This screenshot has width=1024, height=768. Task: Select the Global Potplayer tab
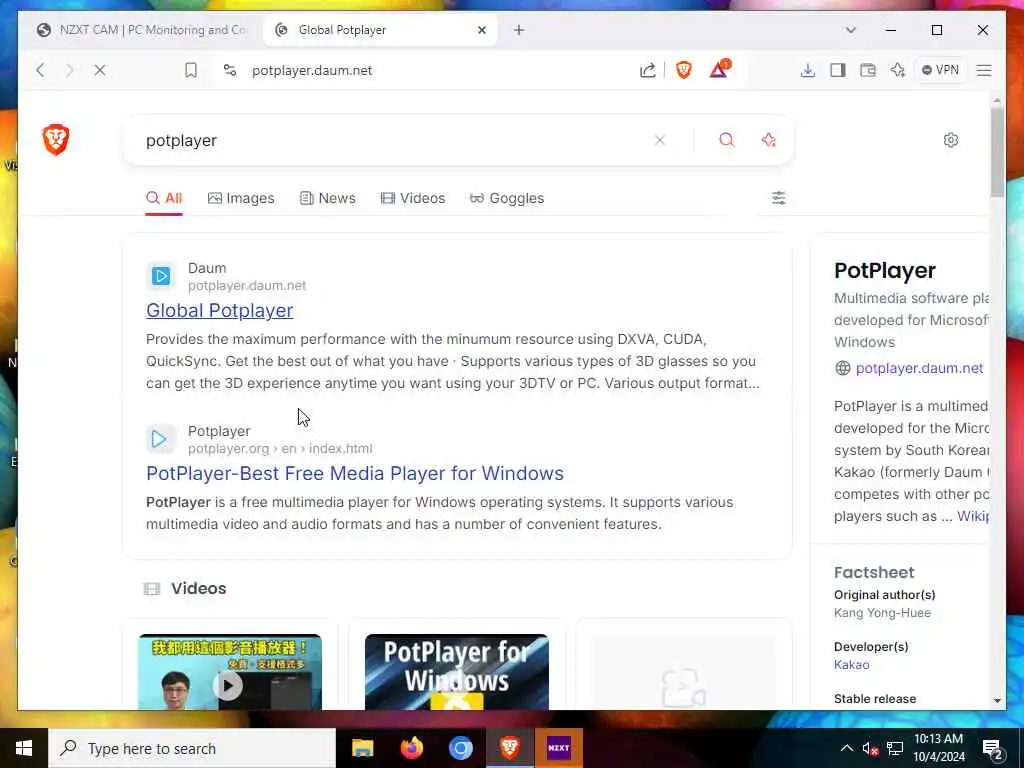click(x=380, y=30)
